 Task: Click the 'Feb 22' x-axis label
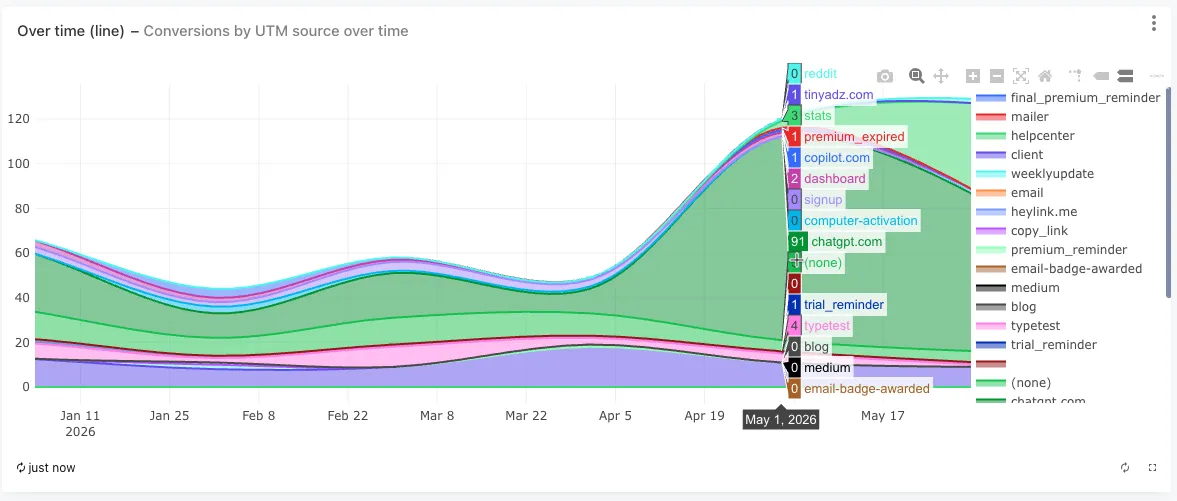pos(348,415)
